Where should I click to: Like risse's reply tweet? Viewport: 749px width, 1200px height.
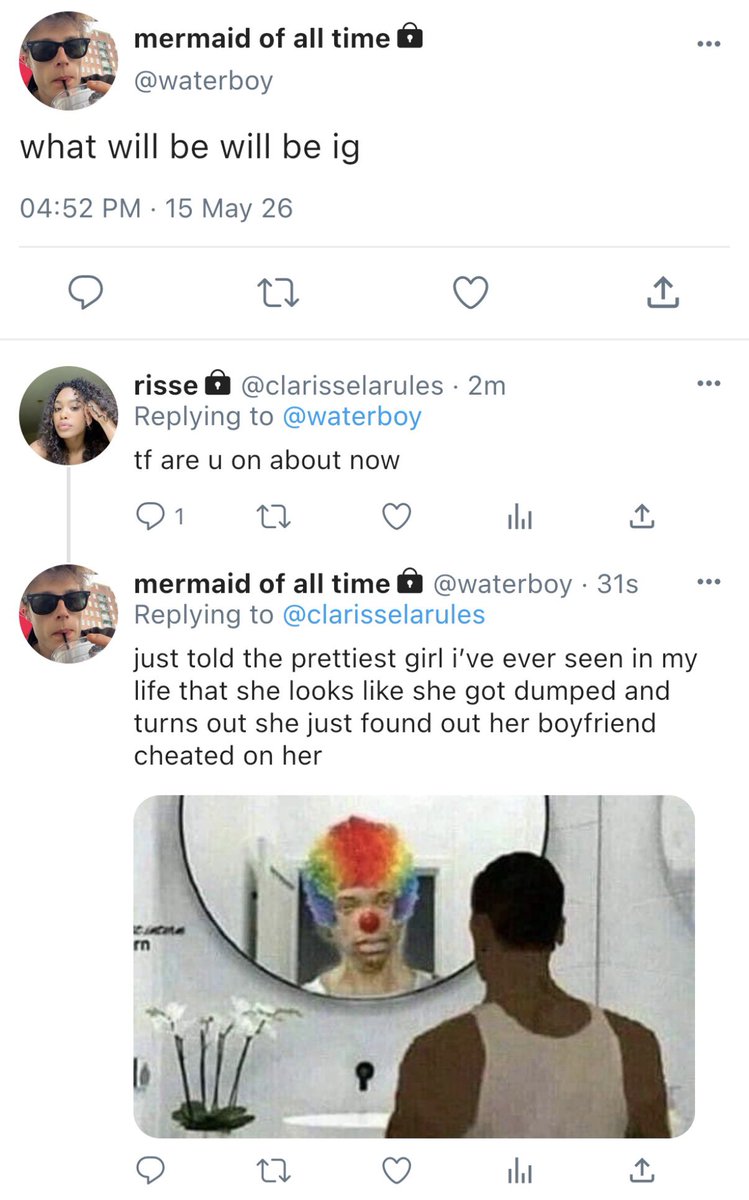[397, 517]
